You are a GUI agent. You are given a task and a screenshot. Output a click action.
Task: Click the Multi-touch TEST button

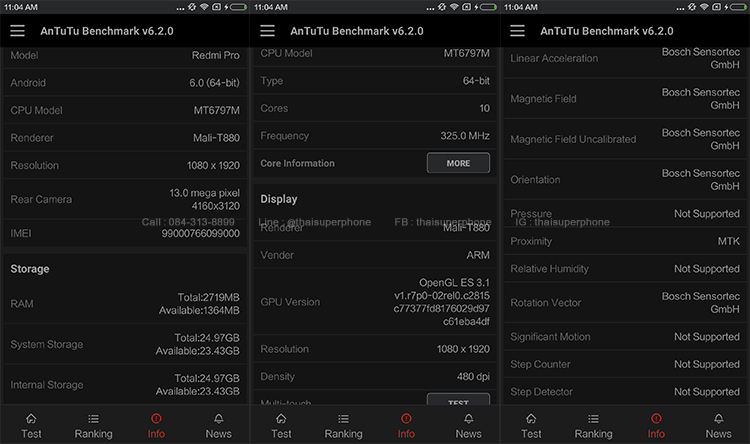pos(458,400)
